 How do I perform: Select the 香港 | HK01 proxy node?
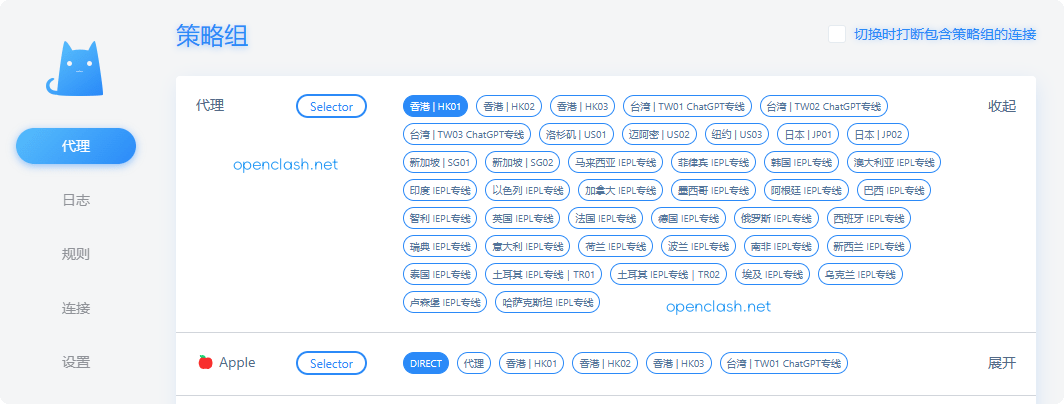click(x=435, y=106)
